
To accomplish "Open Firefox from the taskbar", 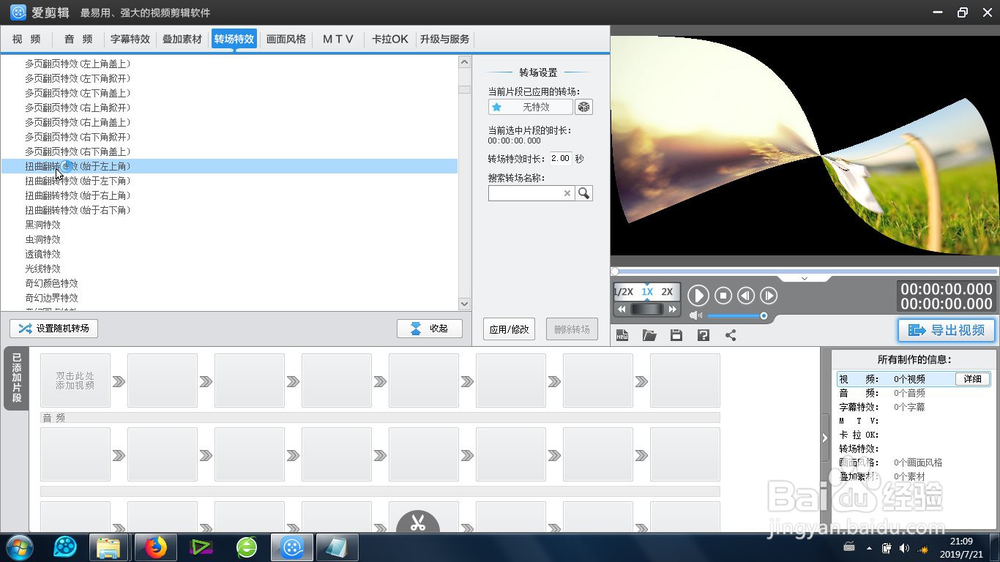I will click(x=155, y=547).
